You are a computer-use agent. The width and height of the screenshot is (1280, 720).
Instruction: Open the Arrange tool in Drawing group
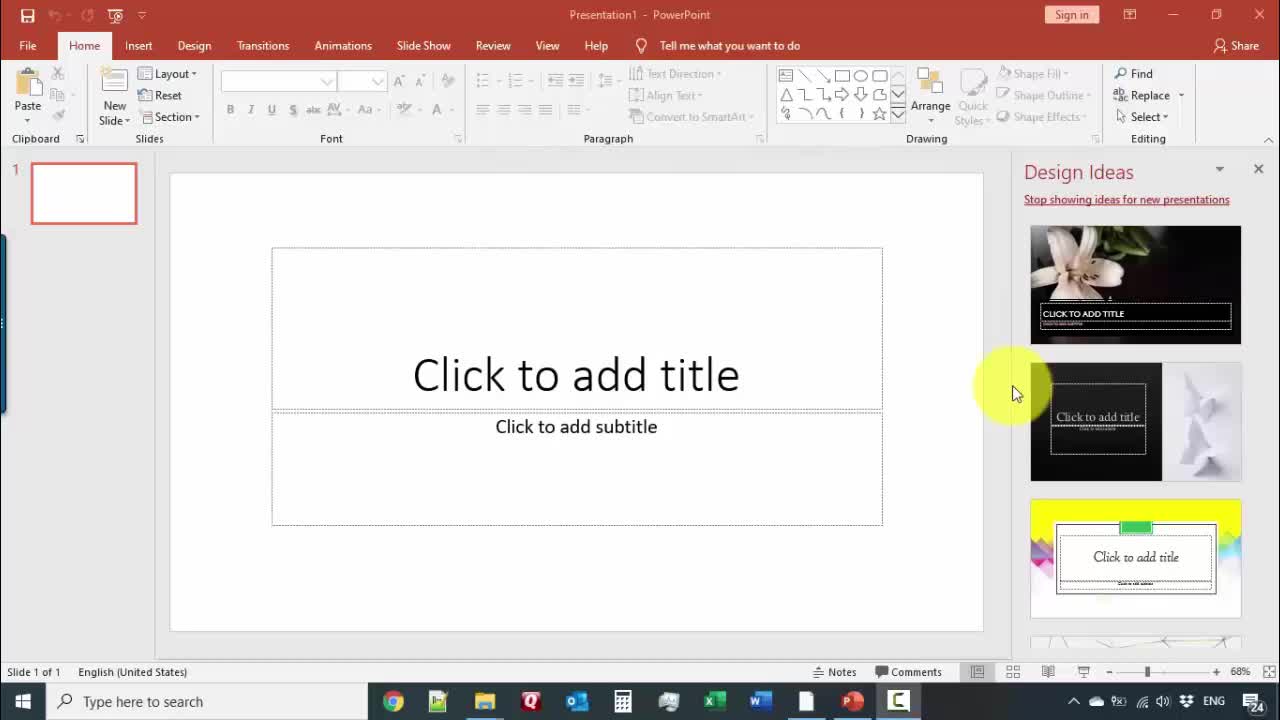tap(930, 94)
